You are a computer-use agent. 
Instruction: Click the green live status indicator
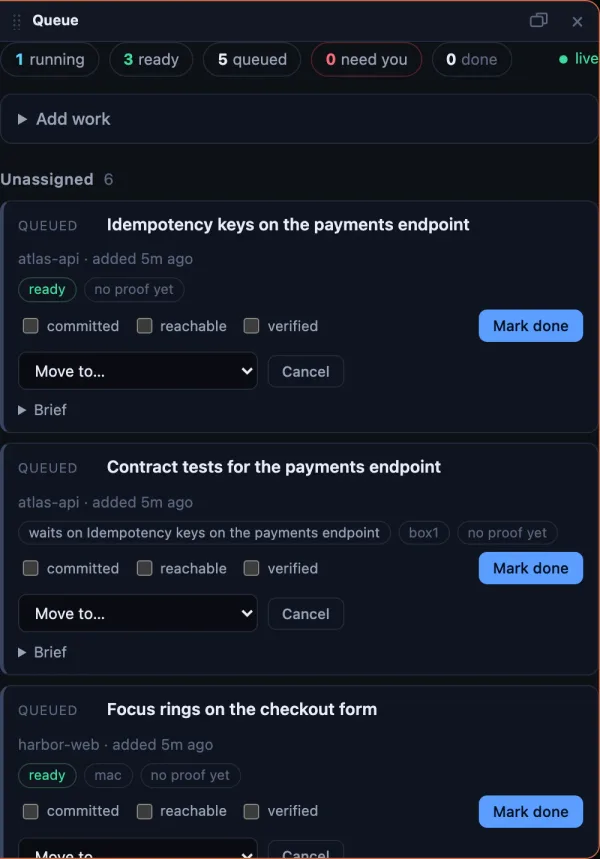tap(578, 59)
